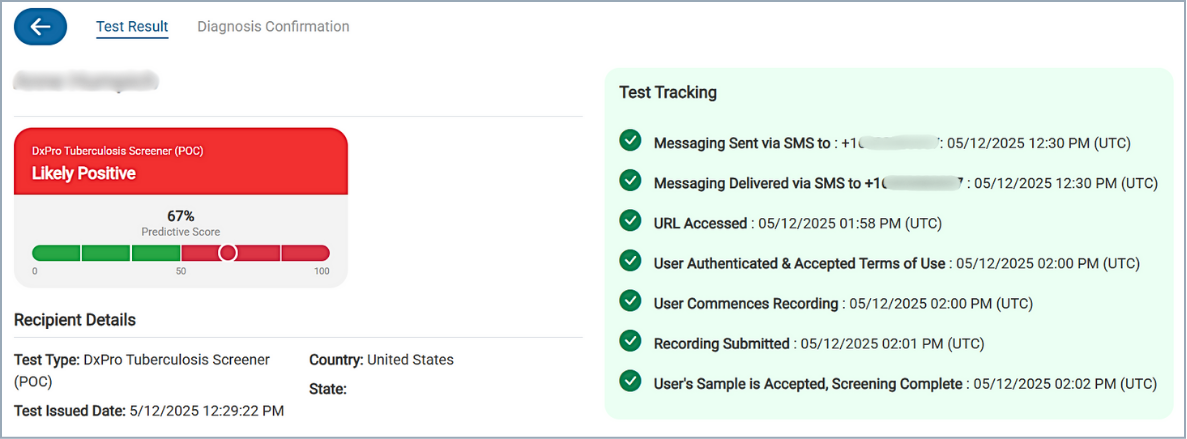The image size is (1187, 439).
Task: Click the Messaging Delivered via SMS entry text
Action: point(906,183)
